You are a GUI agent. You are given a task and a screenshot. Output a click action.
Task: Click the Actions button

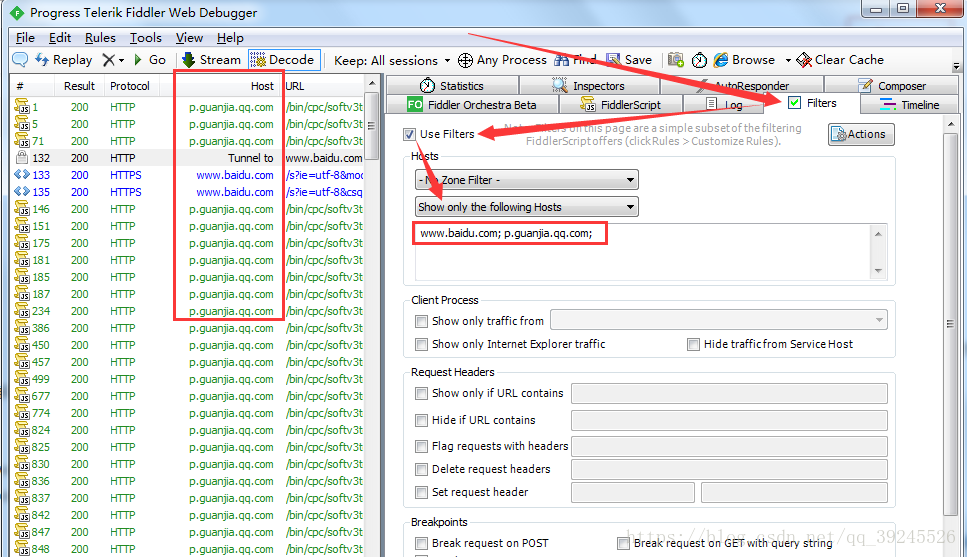(861, 134)
